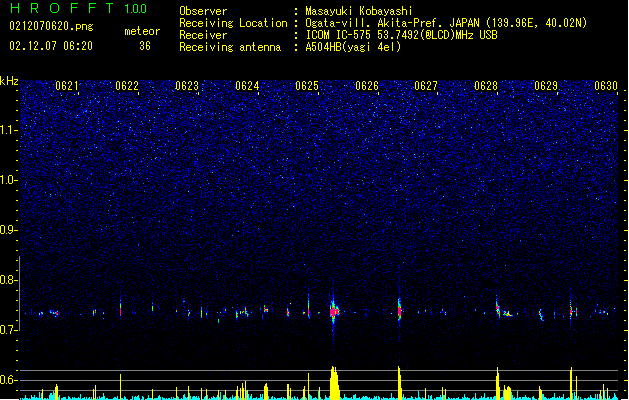Click the 0624 time marker

[x=247, y=86]
